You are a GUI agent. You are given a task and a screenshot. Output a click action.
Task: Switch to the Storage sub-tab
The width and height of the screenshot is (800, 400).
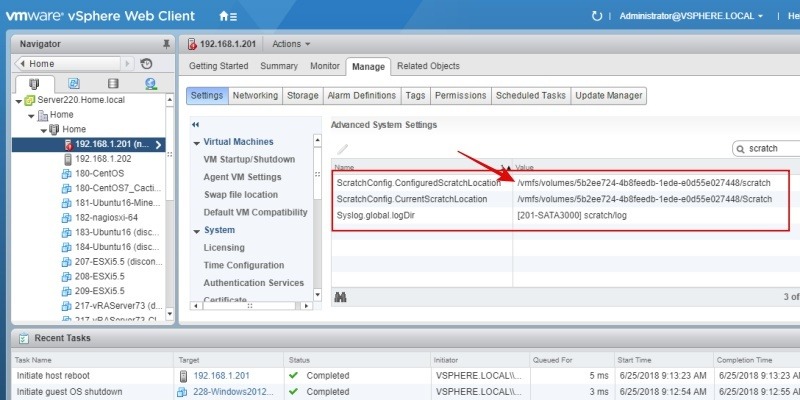click(x=303, y=95)
